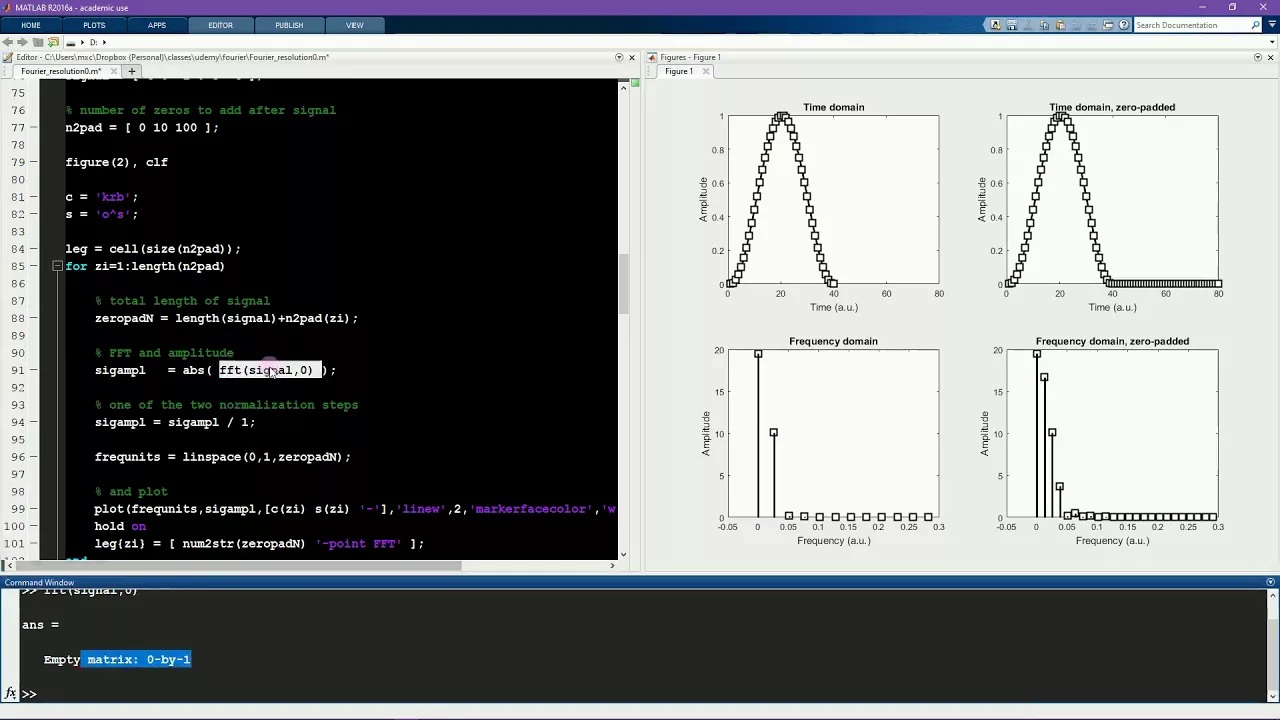Click Command Window scrollbar up arrow

1272,596
